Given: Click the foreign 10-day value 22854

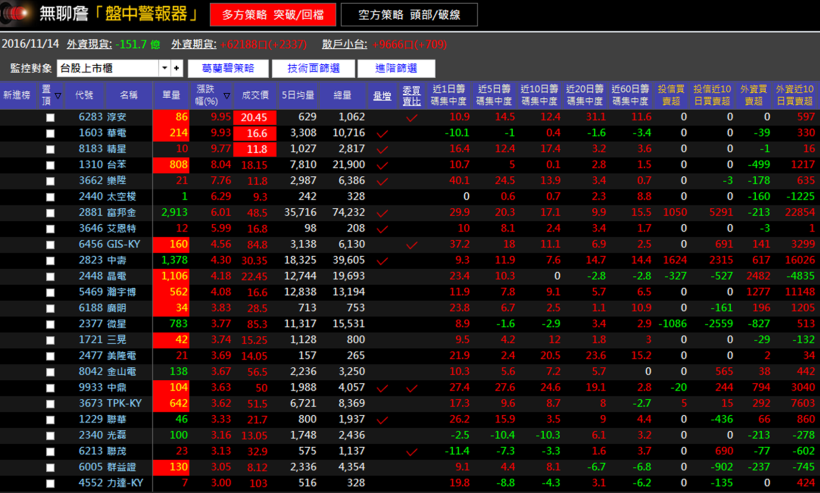Looking at the screenshot, I should point(800,213).
